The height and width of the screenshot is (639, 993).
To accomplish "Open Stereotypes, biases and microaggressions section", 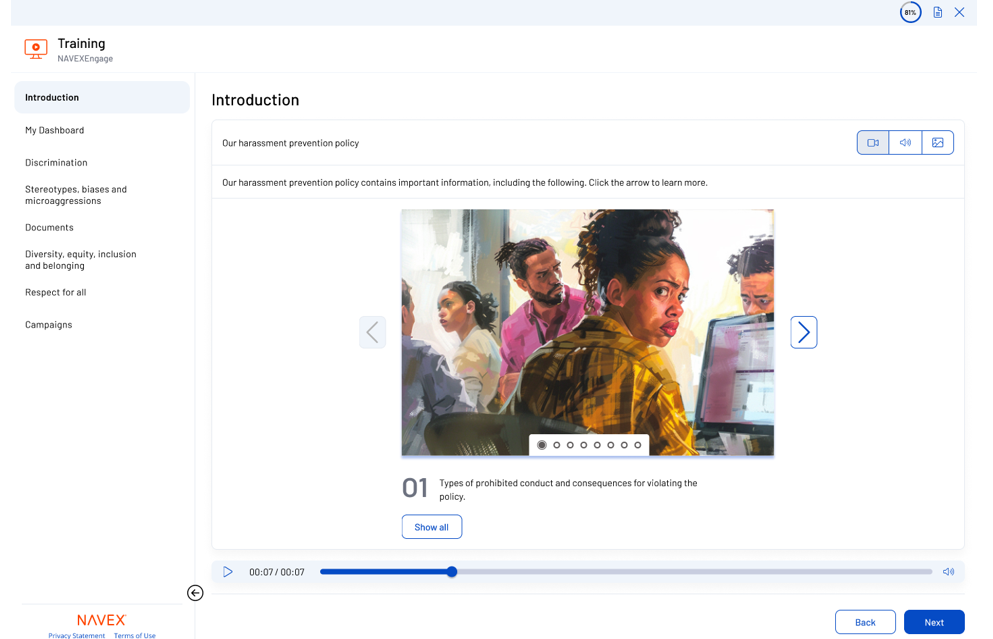I will (x=76, y=195).
